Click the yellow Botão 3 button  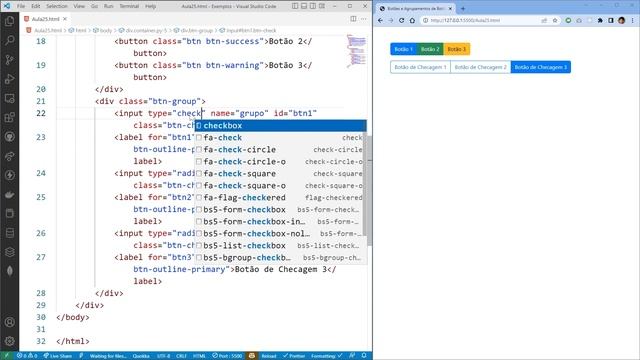(457, 49)
